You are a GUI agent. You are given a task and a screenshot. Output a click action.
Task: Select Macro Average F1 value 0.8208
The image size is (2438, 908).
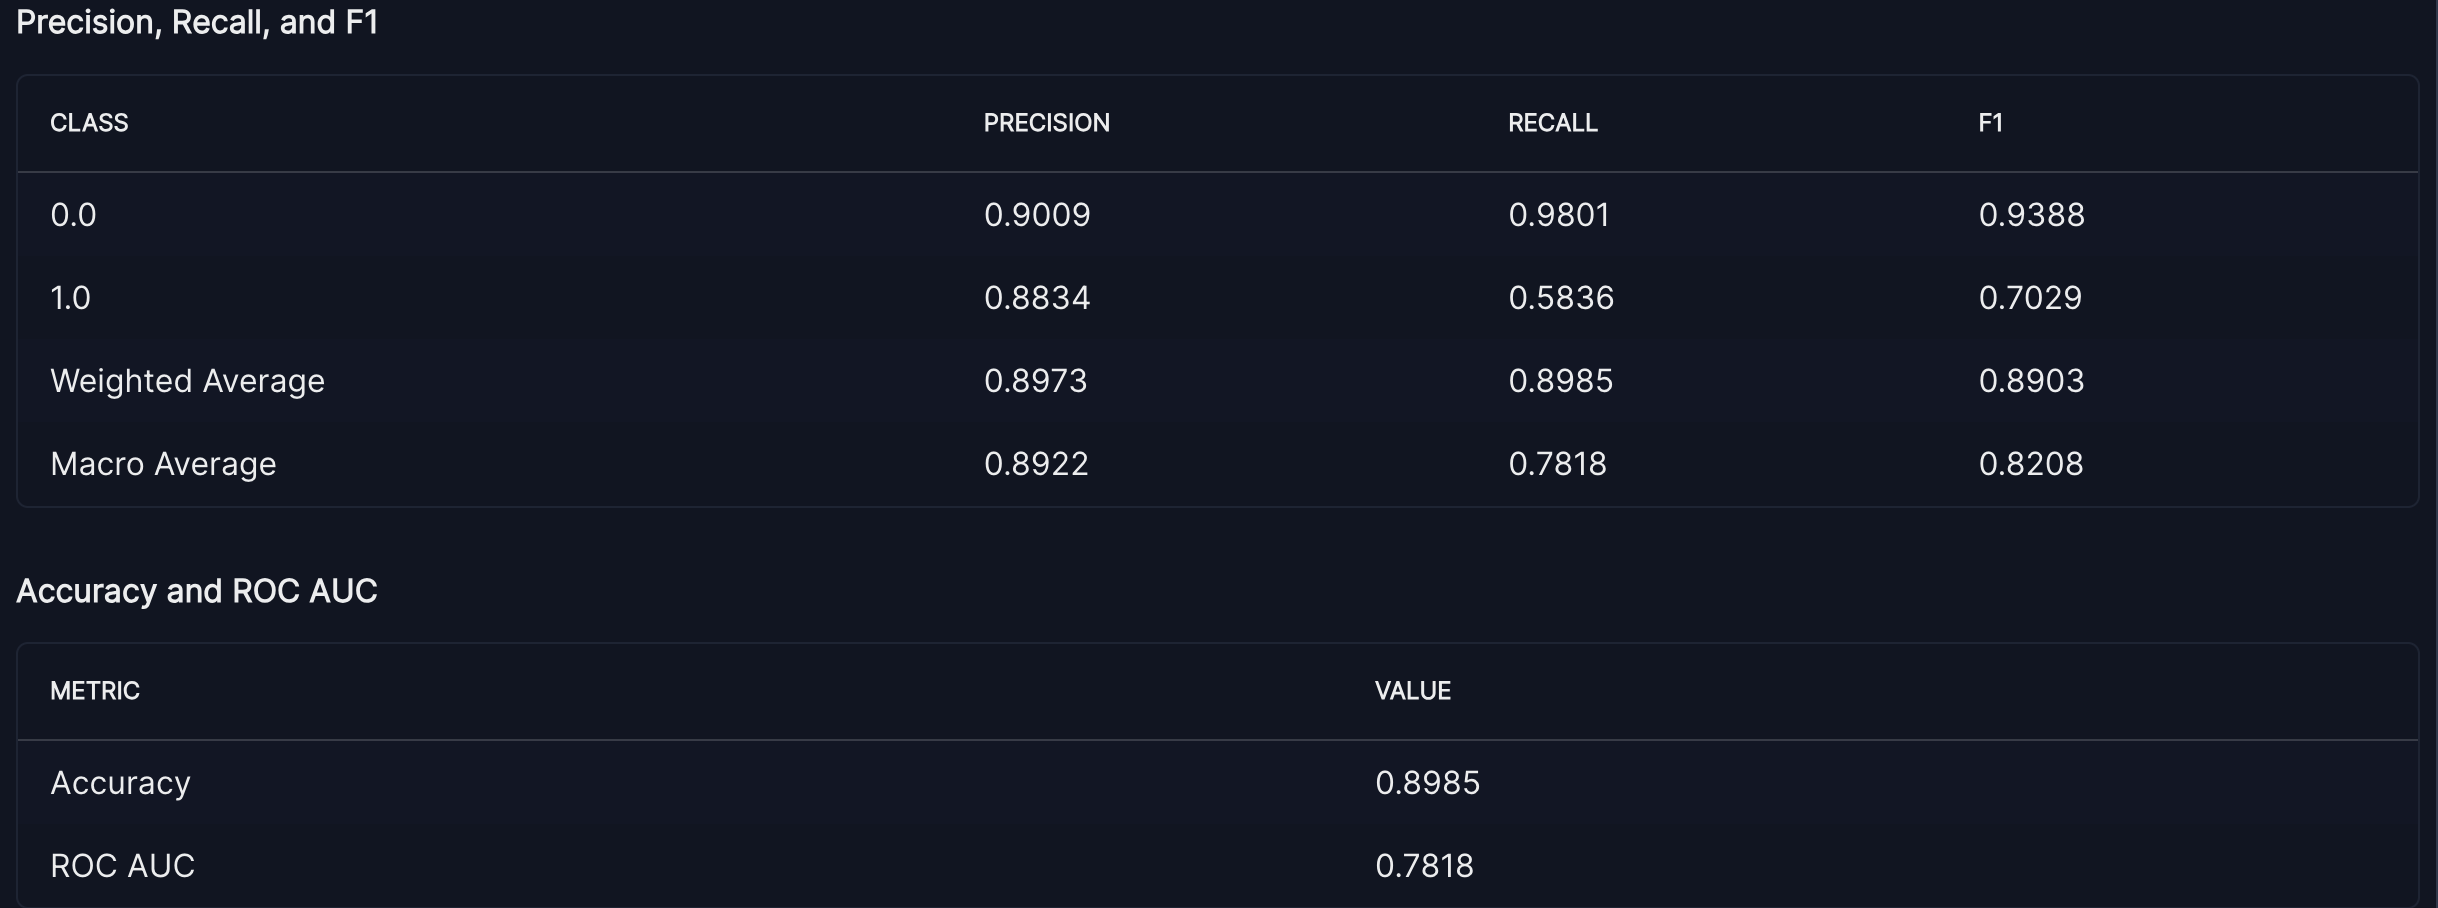(2031, 464)
